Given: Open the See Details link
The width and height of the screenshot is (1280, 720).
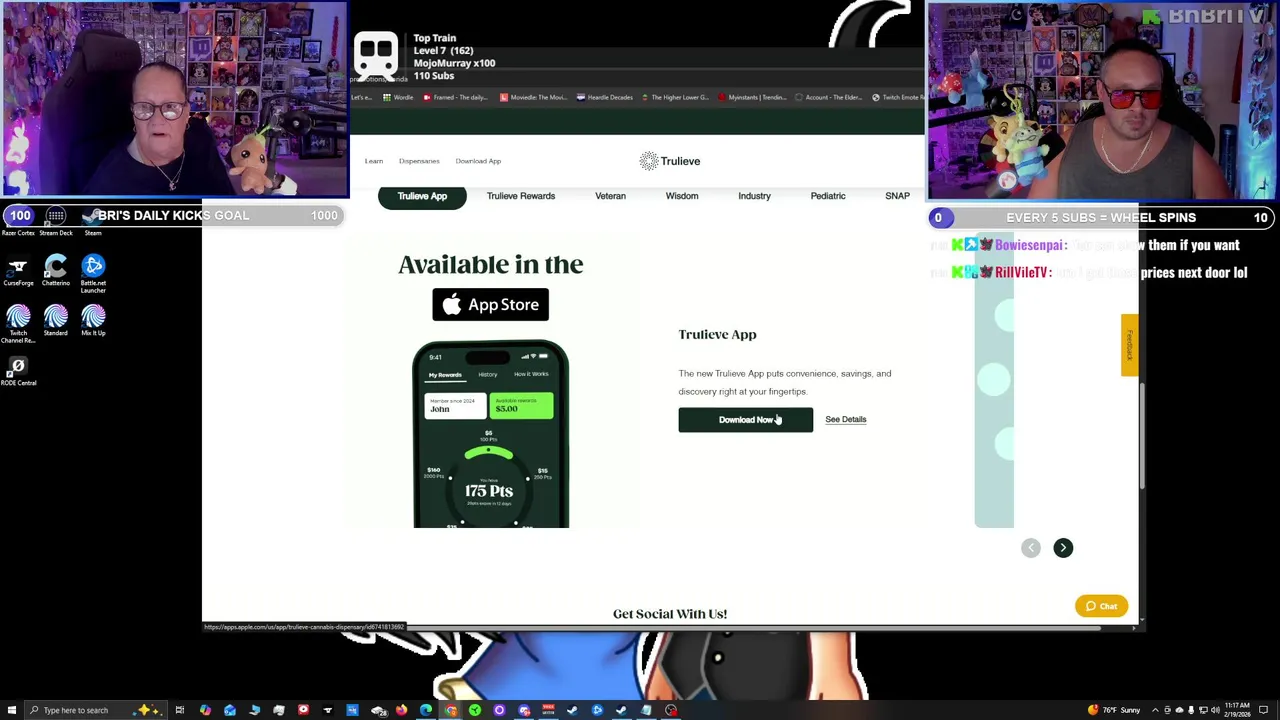Looking at the screenshot, I should coord(846,420).
